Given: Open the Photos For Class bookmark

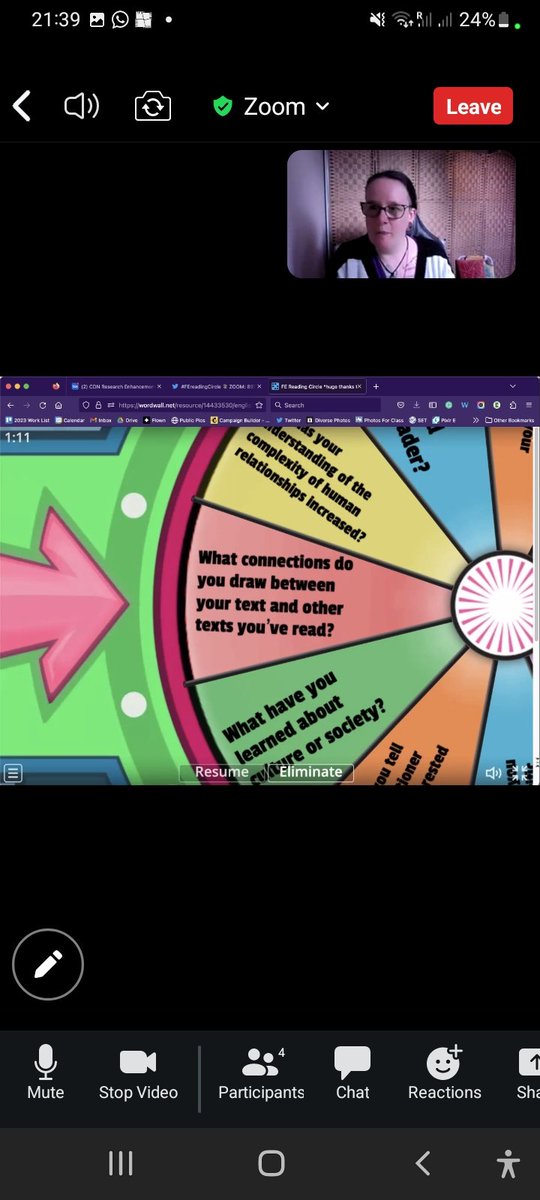Looking at the screenshot, I should point(382,421).
